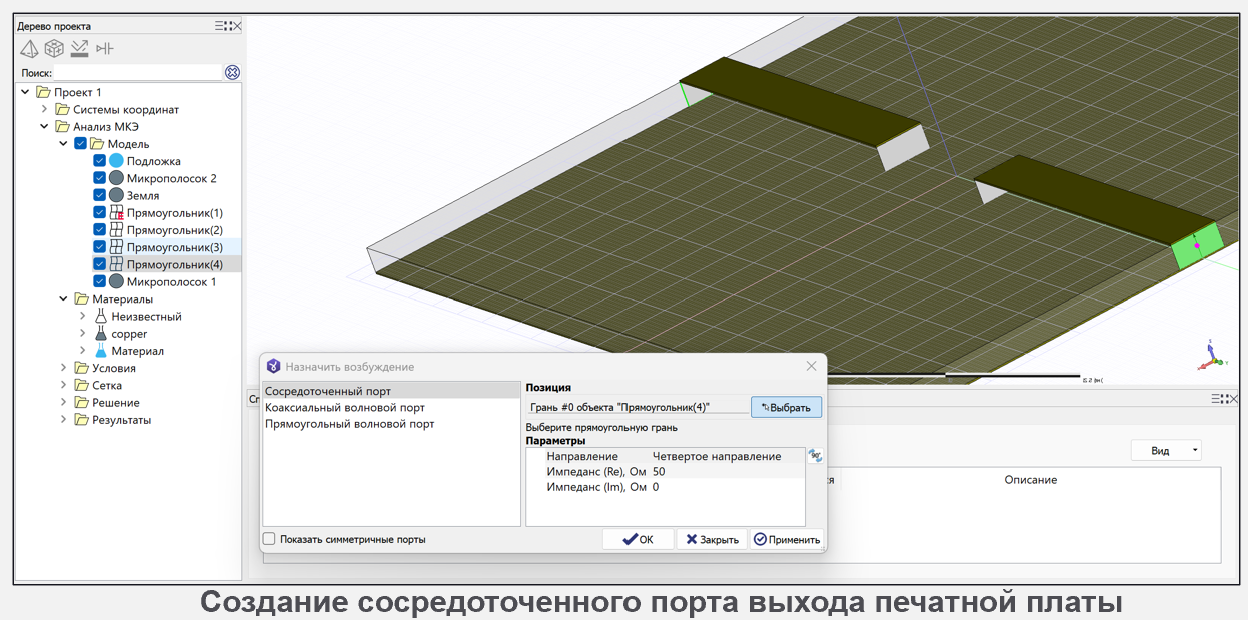Enable the Показать симметричные порты checkbox
This screenshot has height=620, width=1248.
pyautogui.click(x=269, y=539)
